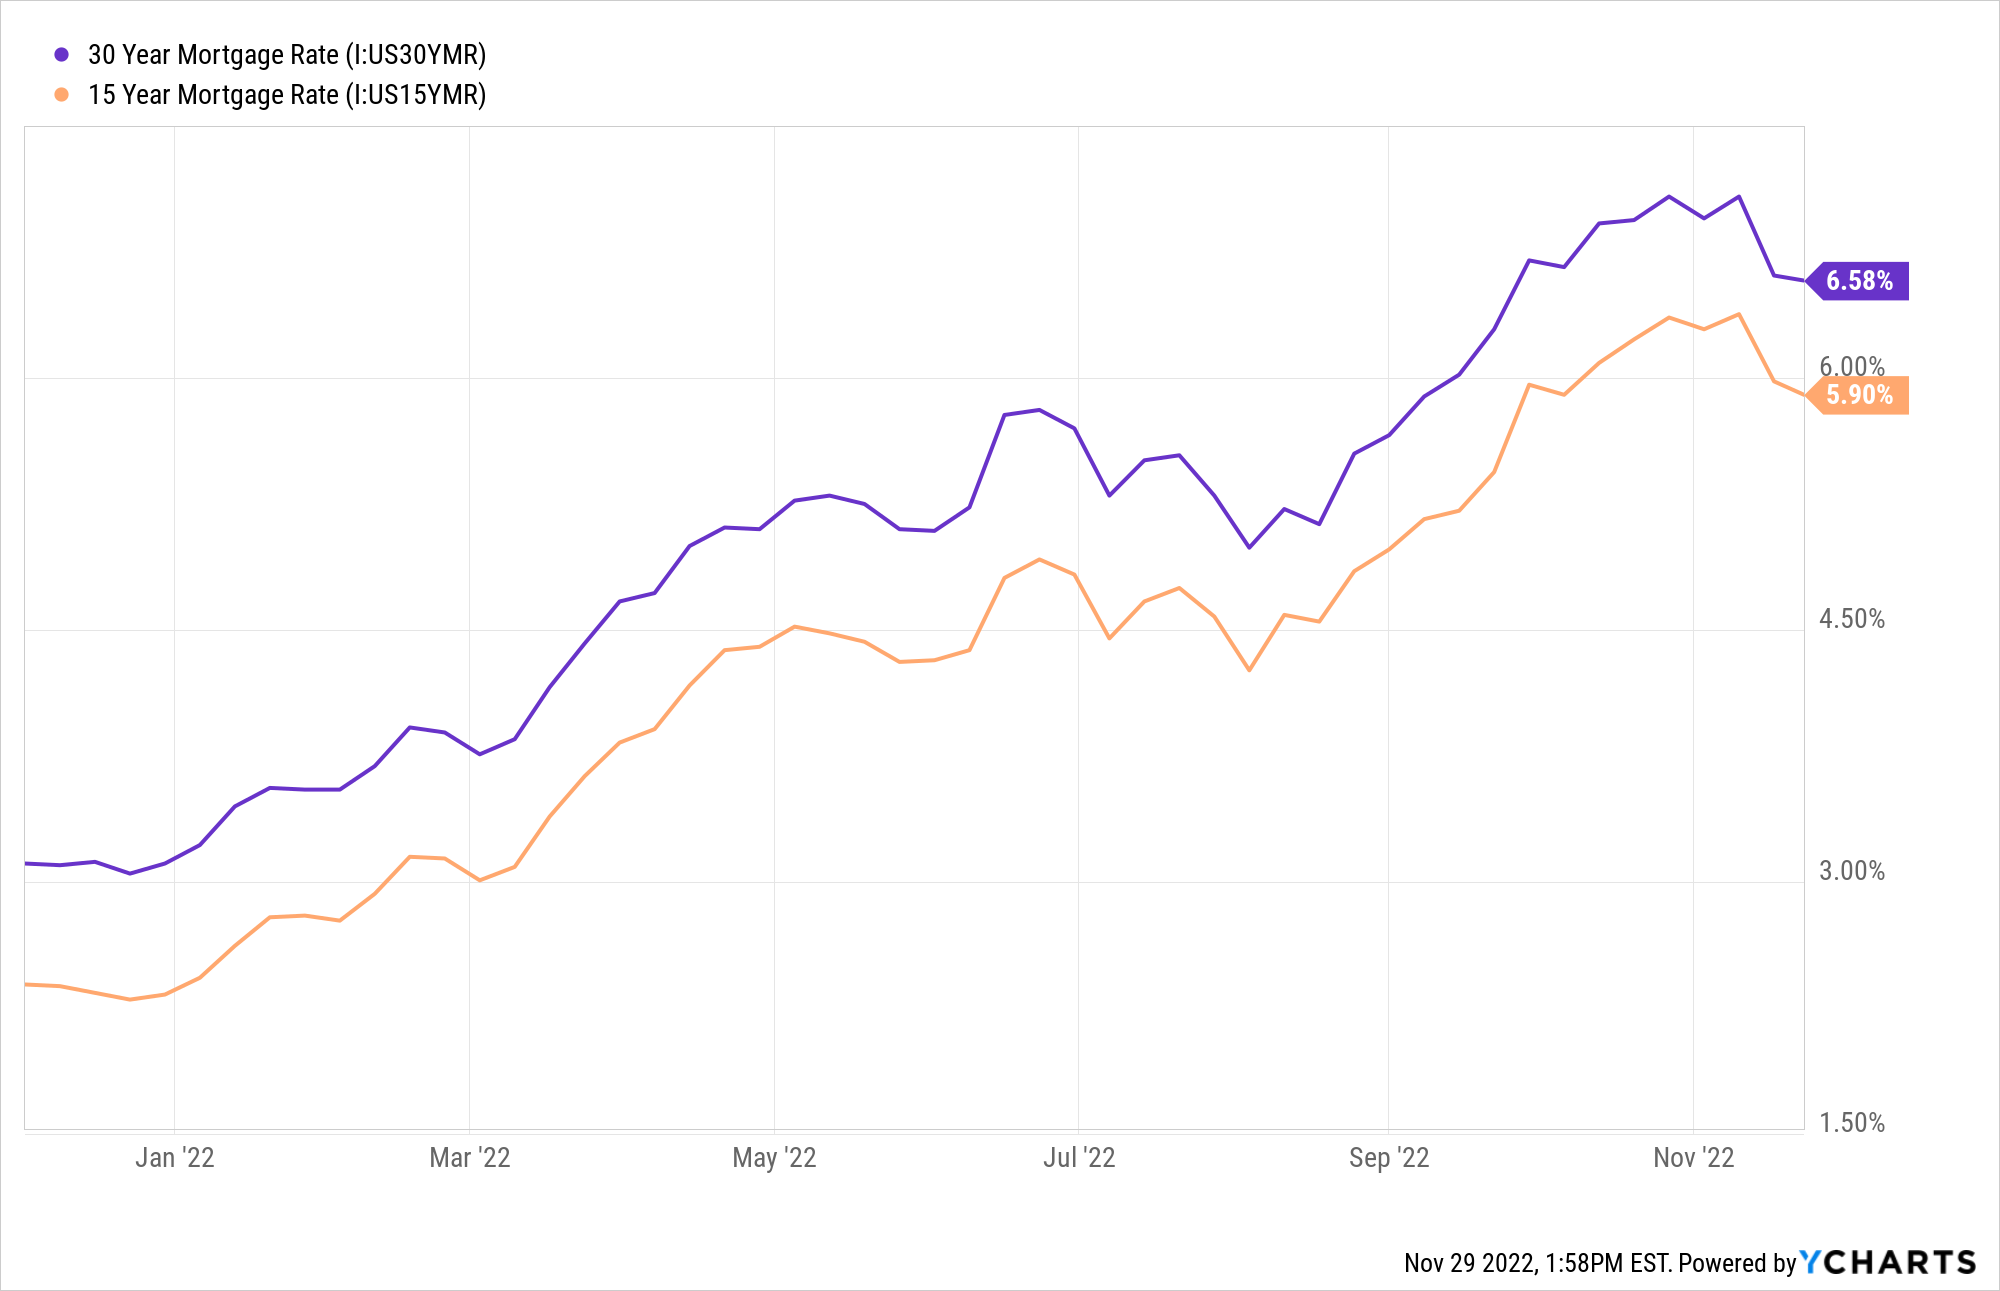Toggle the 15 Year Mortgage Rate legend label
Viewport: 2000px width, 1291px height.
[x=287, y=95]
